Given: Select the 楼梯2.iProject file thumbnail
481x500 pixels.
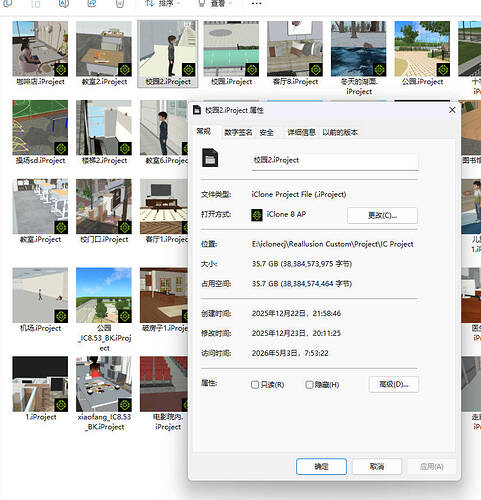Looking at the screenshot, I should click(104, 127).
